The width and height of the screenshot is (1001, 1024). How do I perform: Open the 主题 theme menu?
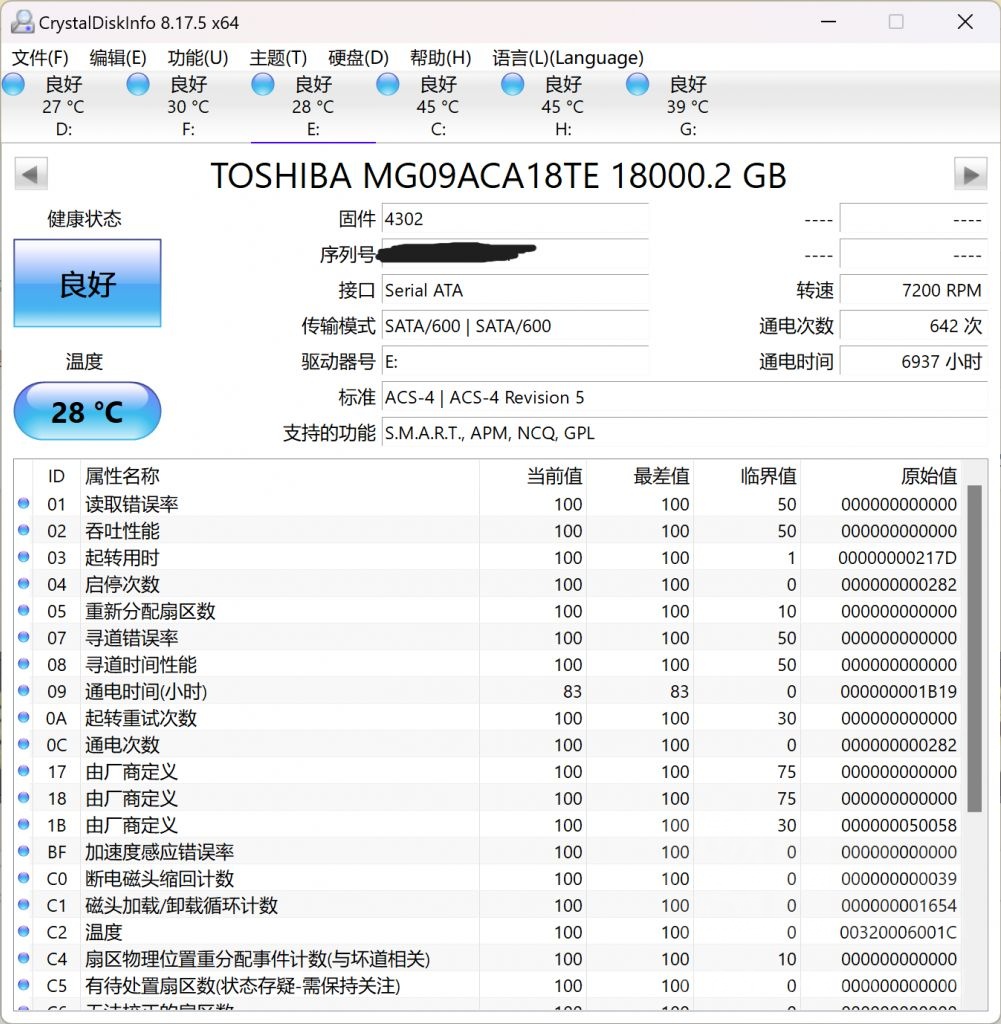click(276, 58)
